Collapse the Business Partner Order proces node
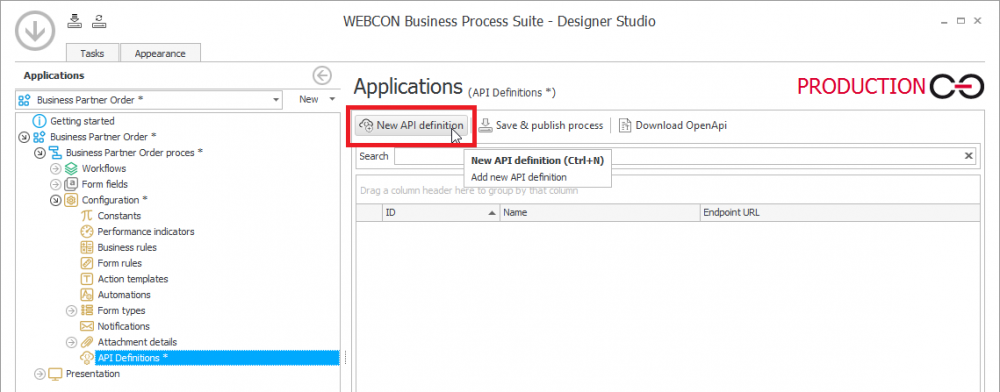This screenshot has width=1000, height=392. (x=40, y=153)
